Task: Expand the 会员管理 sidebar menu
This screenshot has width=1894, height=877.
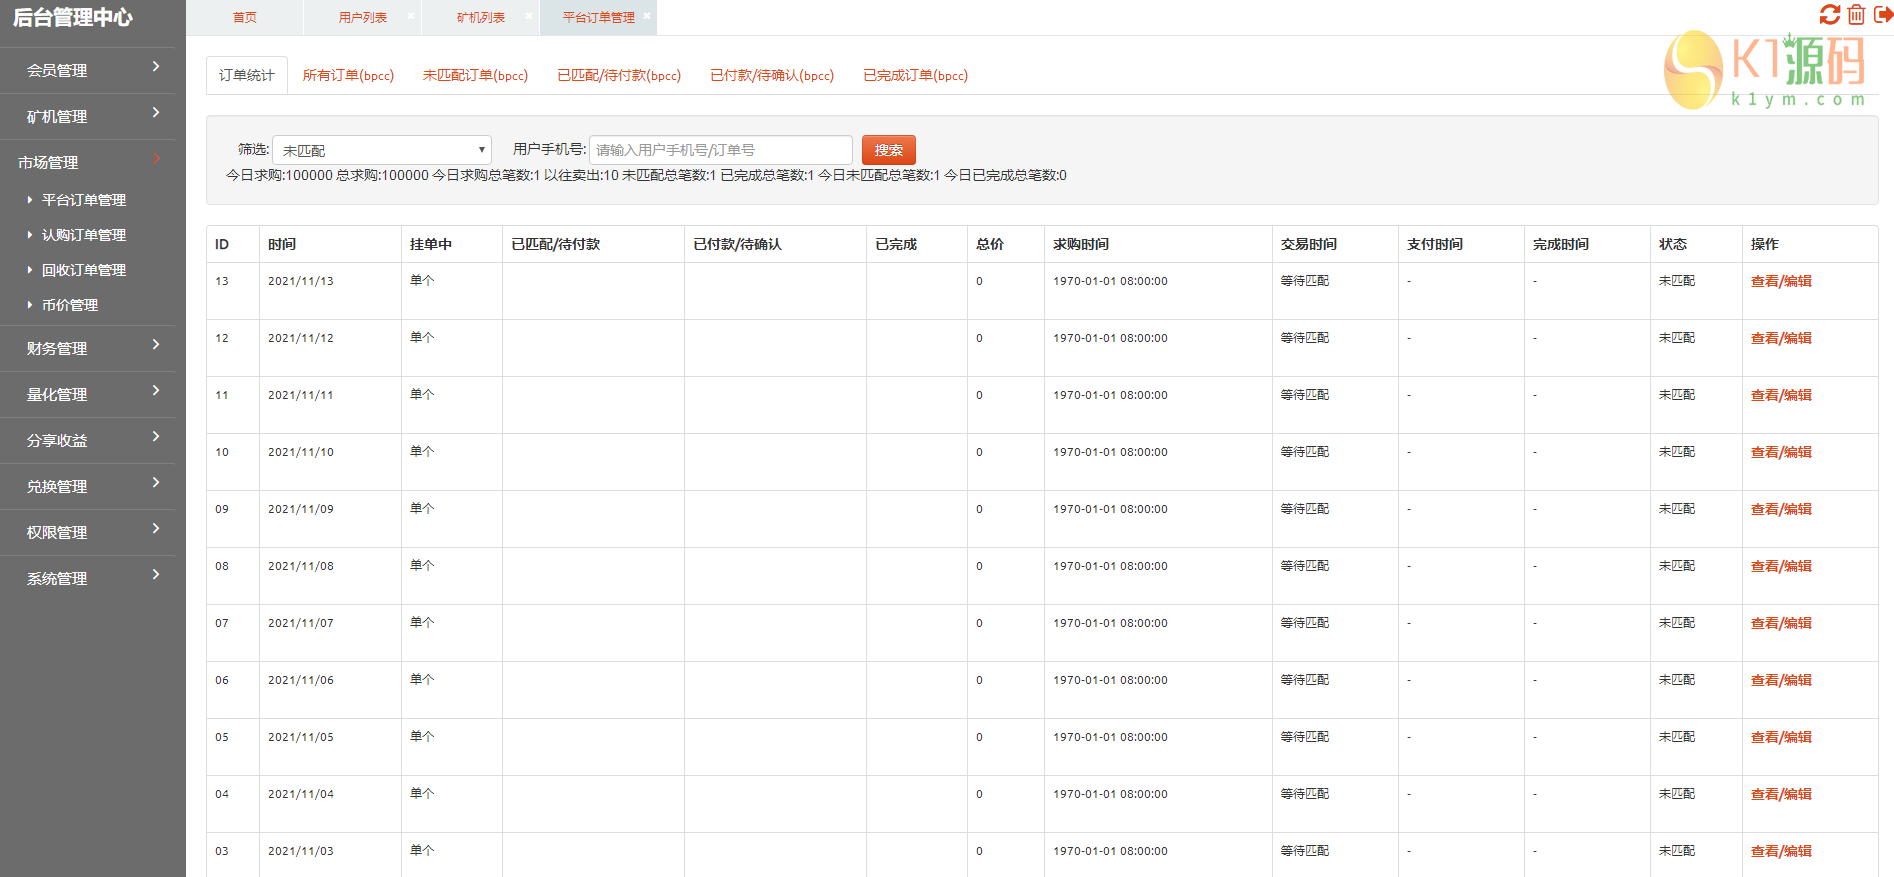Action: 87,70
